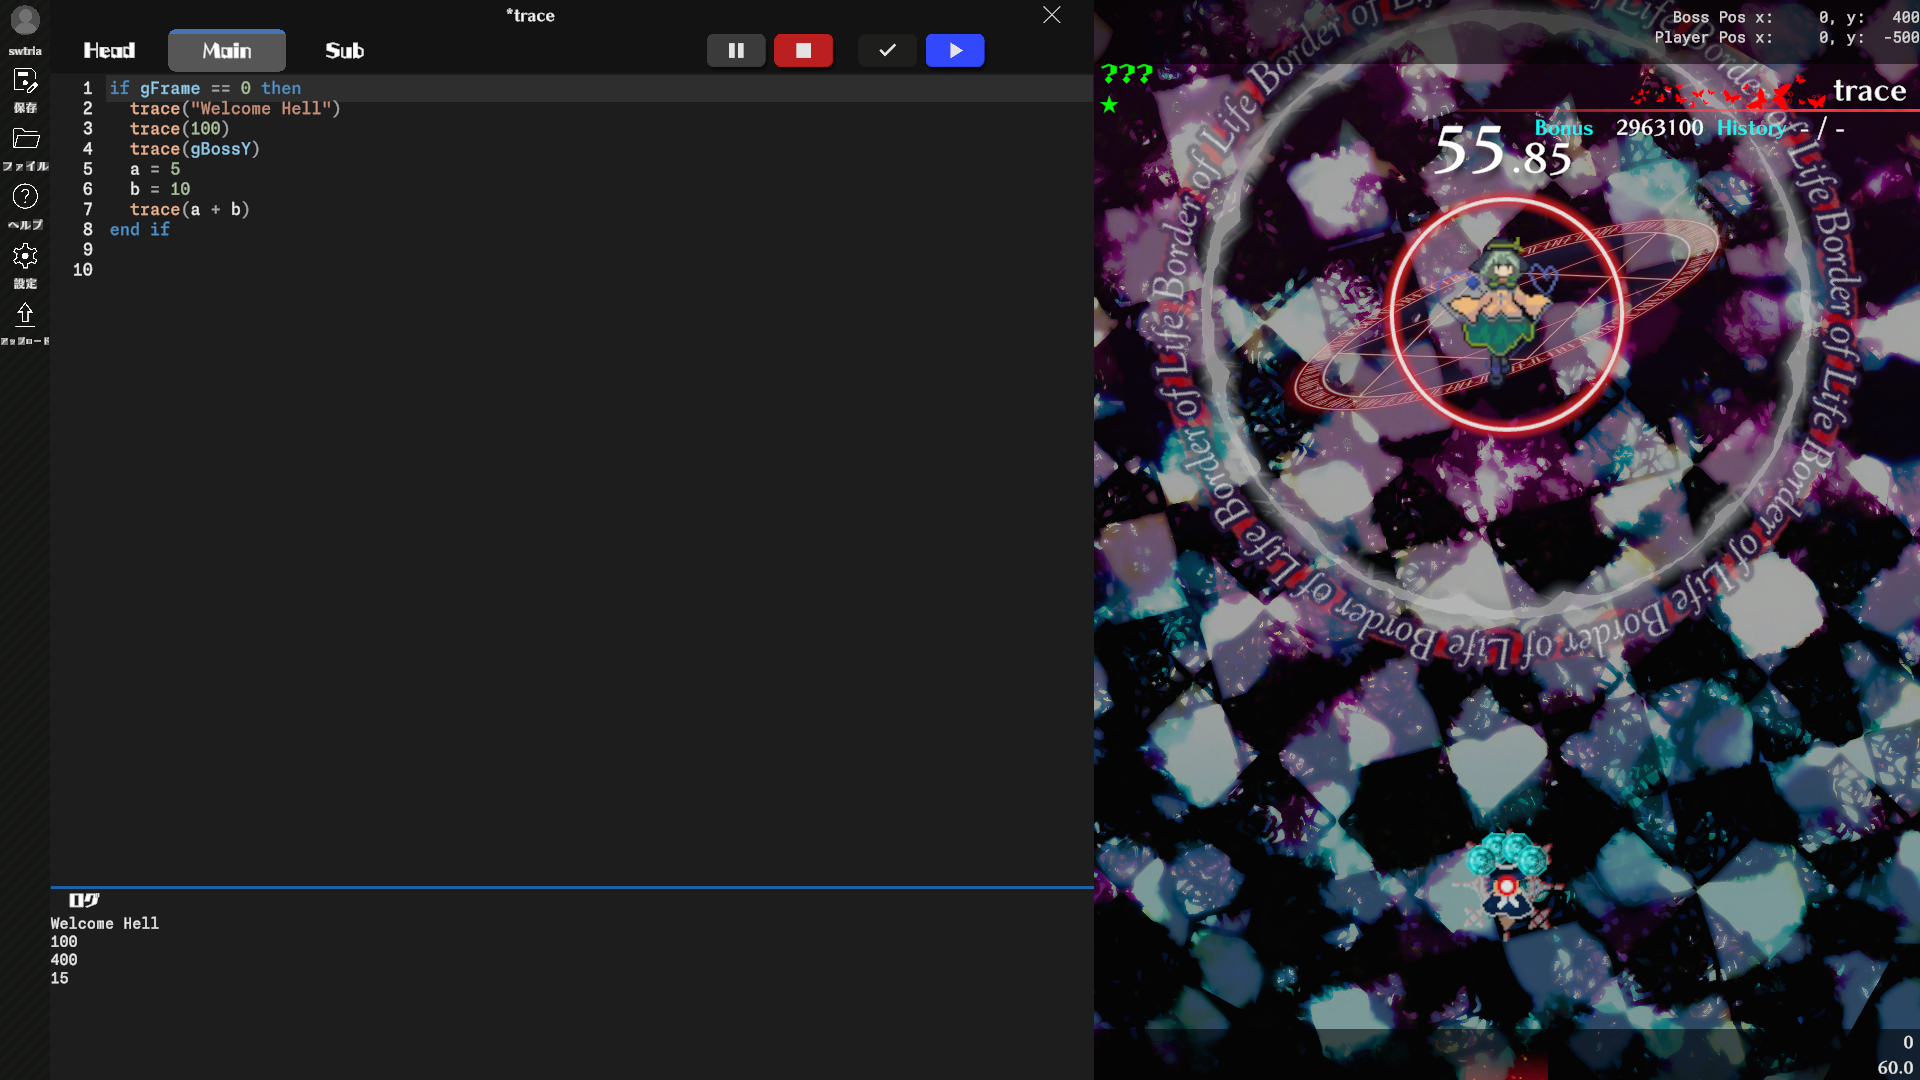Click the green star icon in game view
The height and width of the screenshot is (1080, 1920).
(x=1109, y=104)
